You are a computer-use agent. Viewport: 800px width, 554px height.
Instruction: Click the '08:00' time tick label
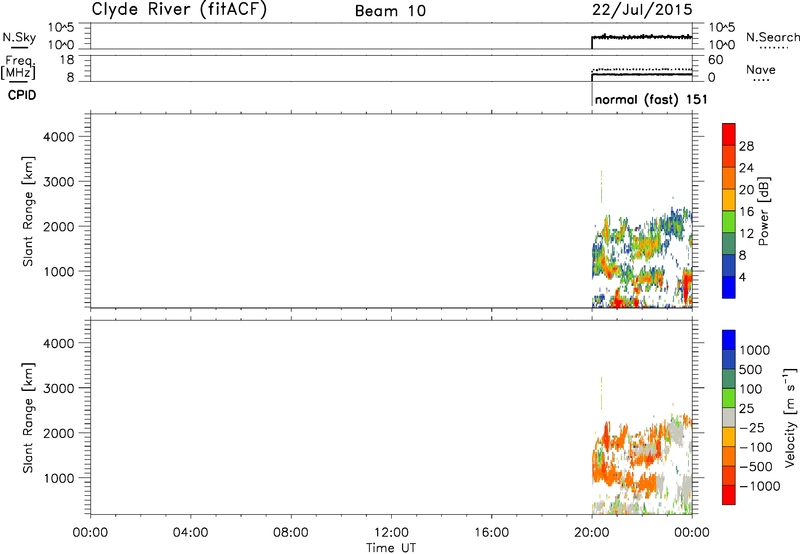[x=291, y=533]
